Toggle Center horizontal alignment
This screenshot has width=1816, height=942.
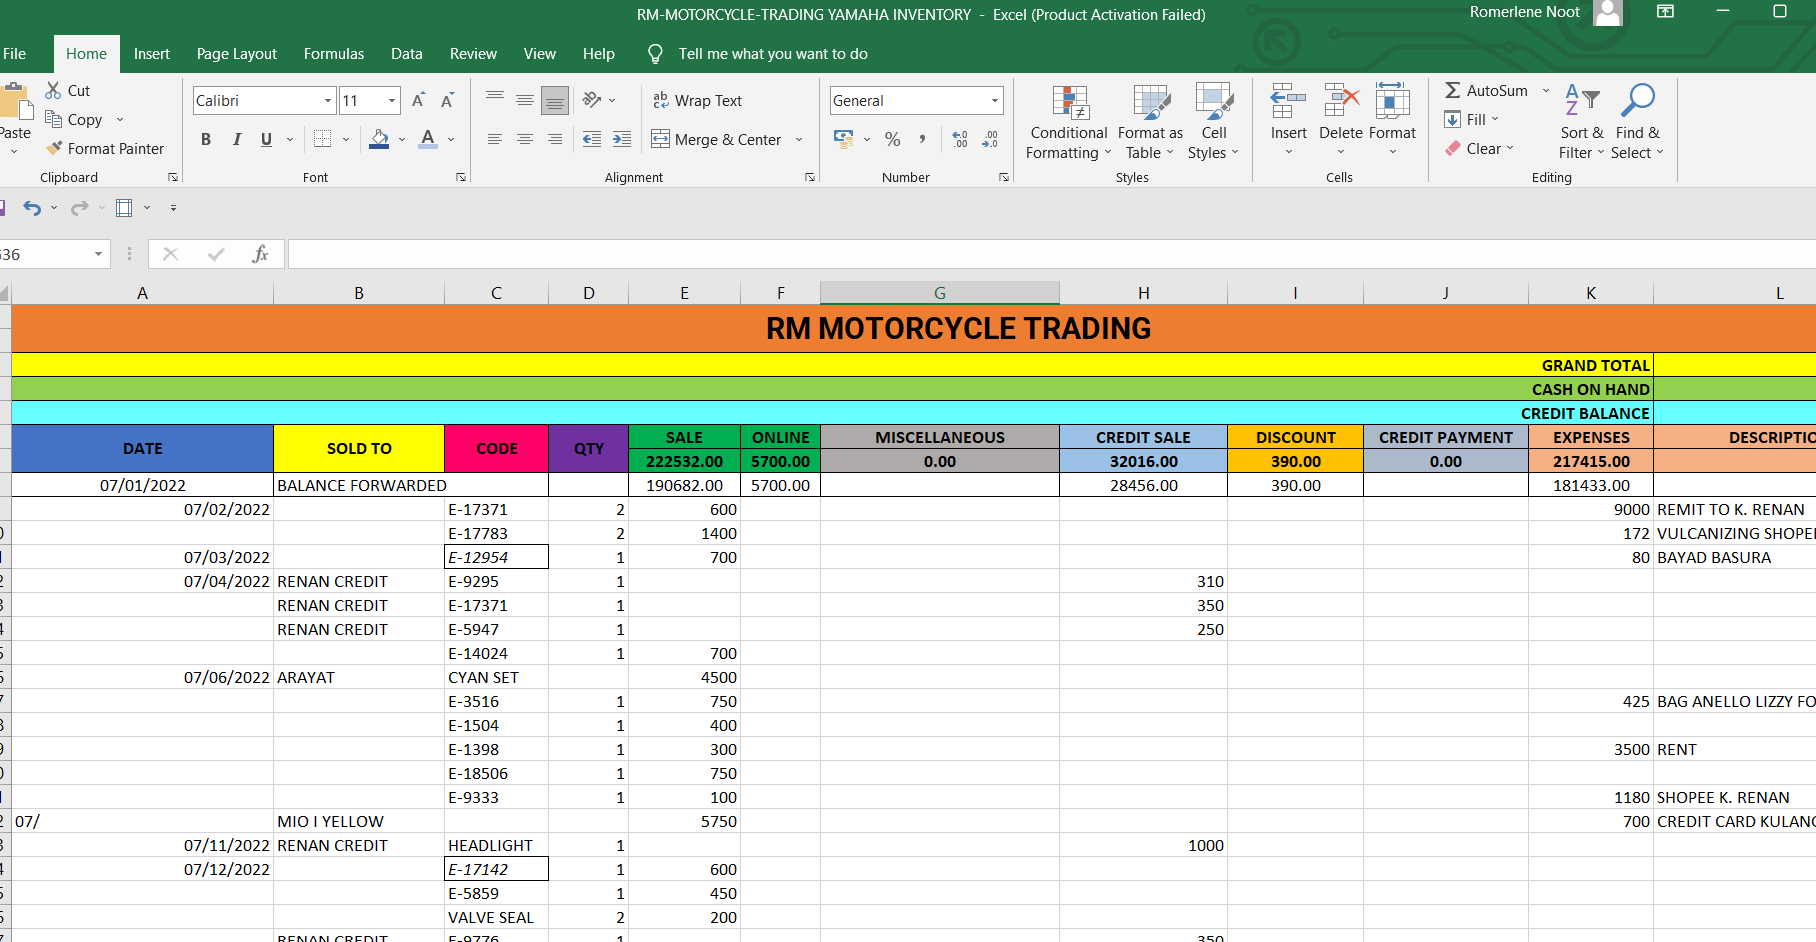[525, 139]
